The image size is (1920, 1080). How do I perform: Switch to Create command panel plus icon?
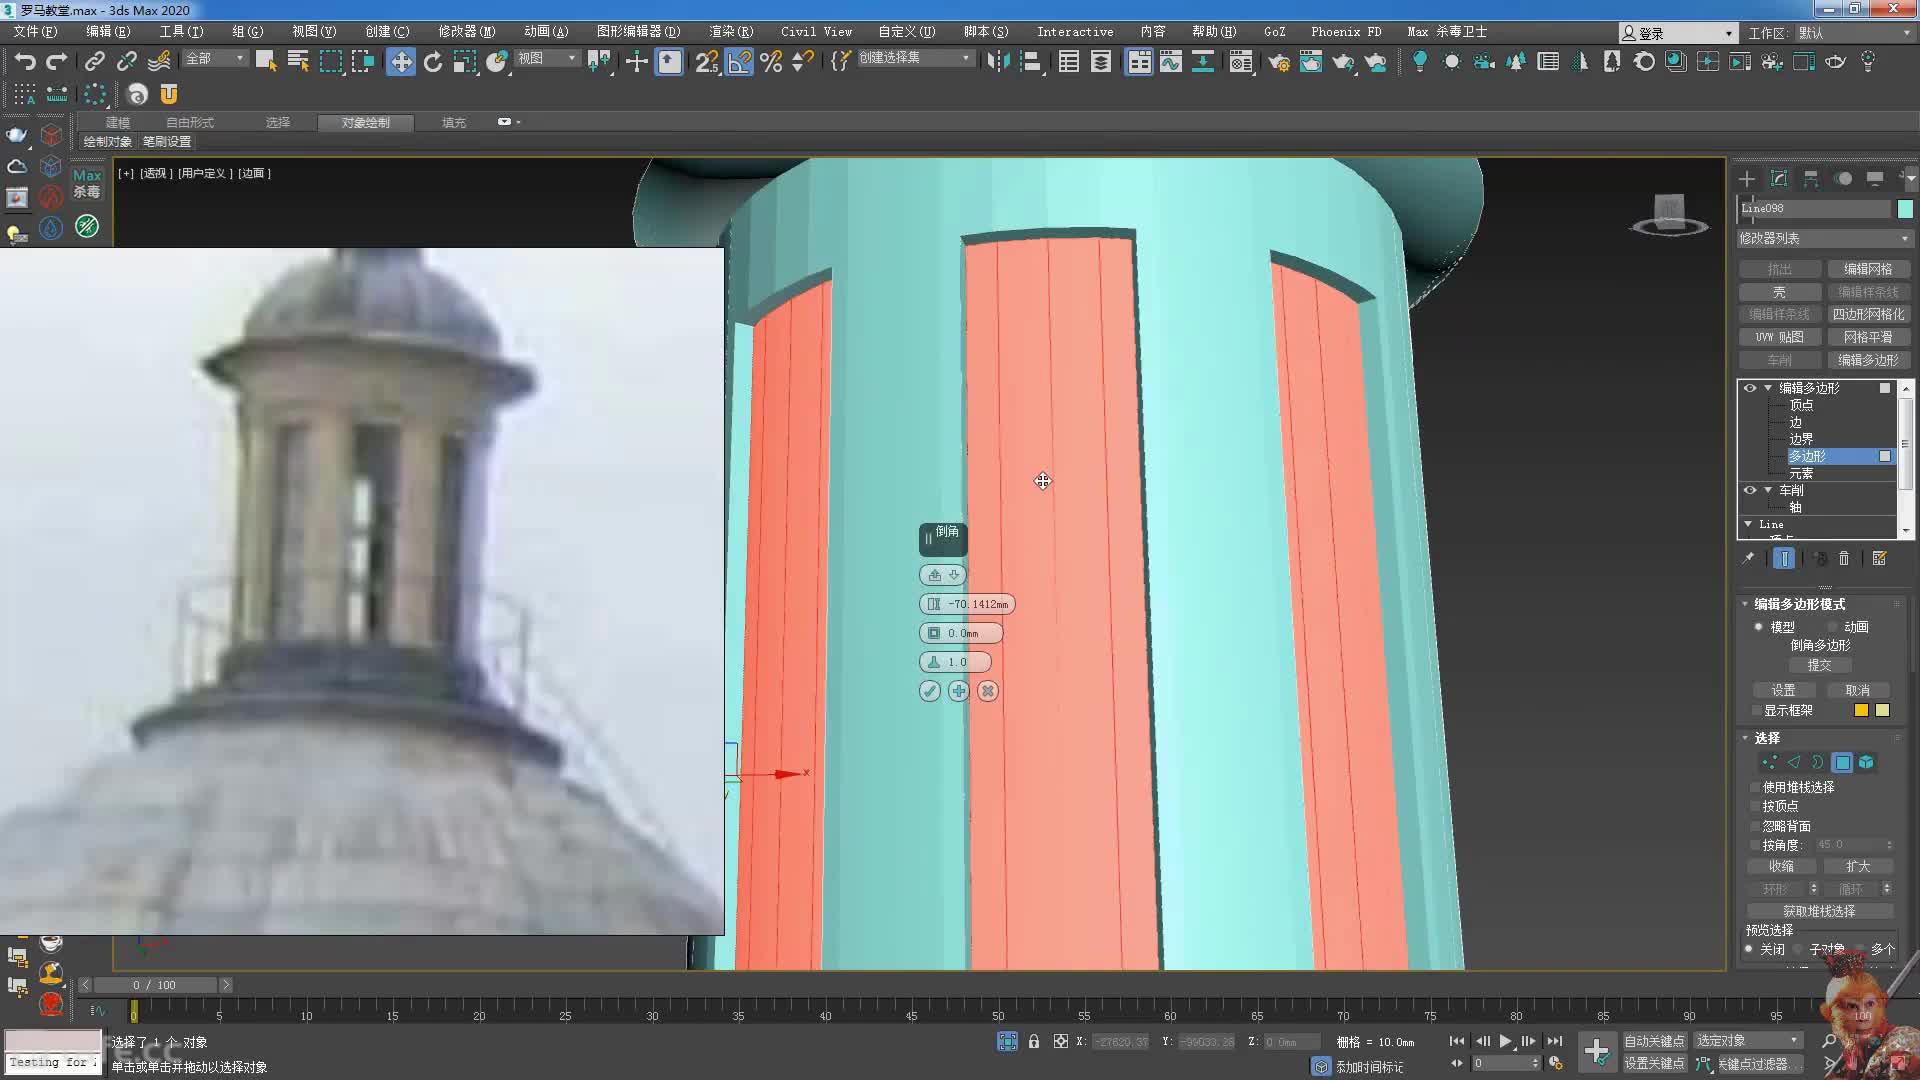pos(1746,178)
